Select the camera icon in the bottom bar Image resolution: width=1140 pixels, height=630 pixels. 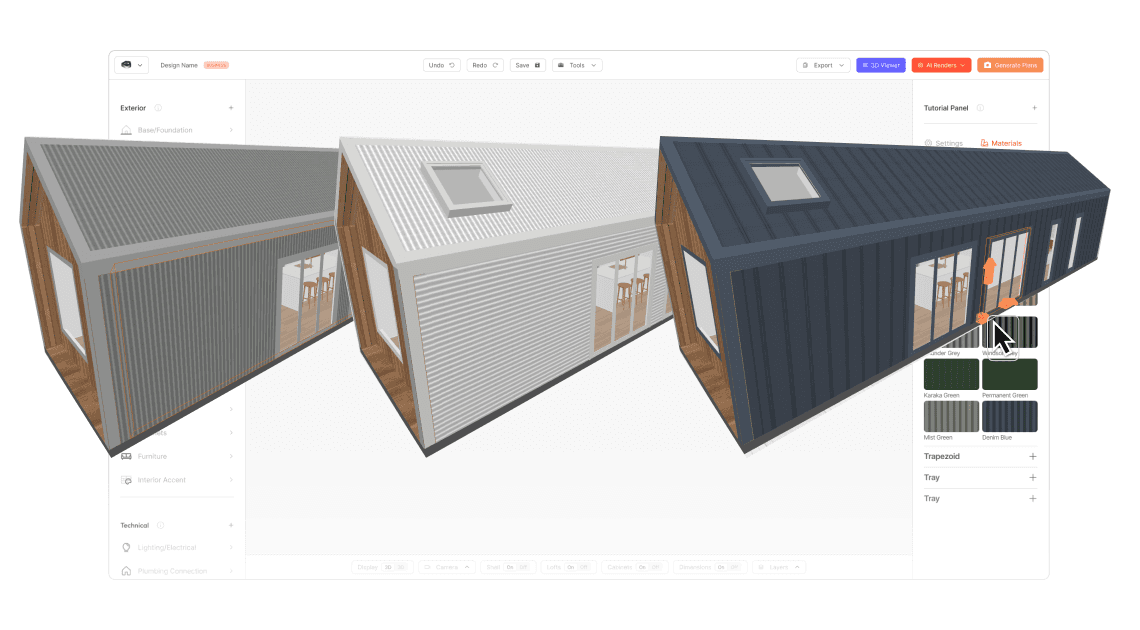[427, 566]
